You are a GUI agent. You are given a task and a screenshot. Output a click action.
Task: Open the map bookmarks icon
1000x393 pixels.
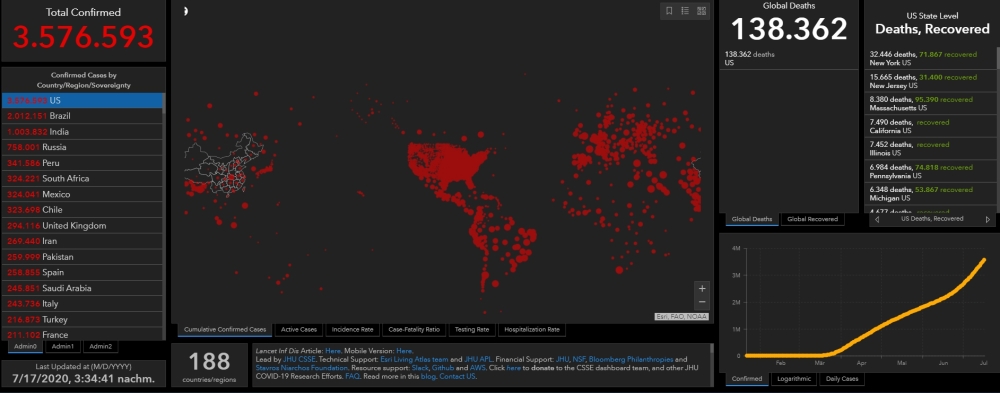[x=669, y=11]
